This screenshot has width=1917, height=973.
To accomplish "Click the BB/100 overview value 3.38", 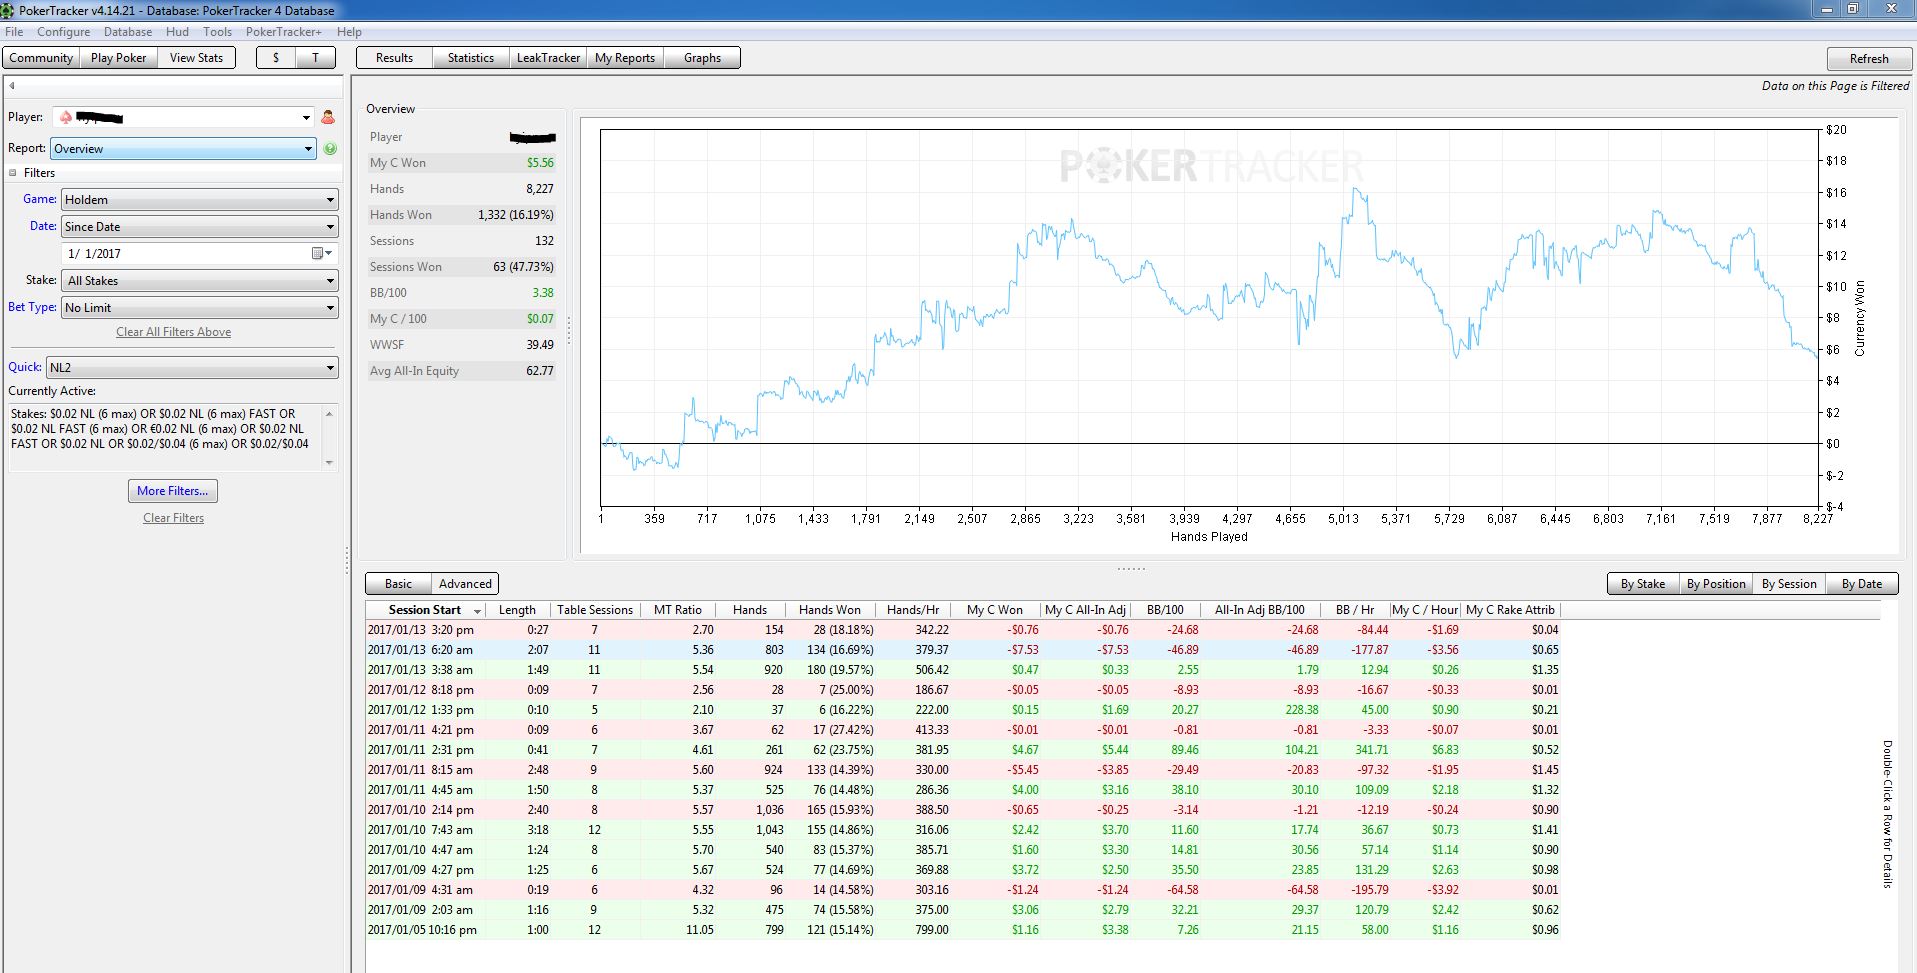I will [543, 293].
